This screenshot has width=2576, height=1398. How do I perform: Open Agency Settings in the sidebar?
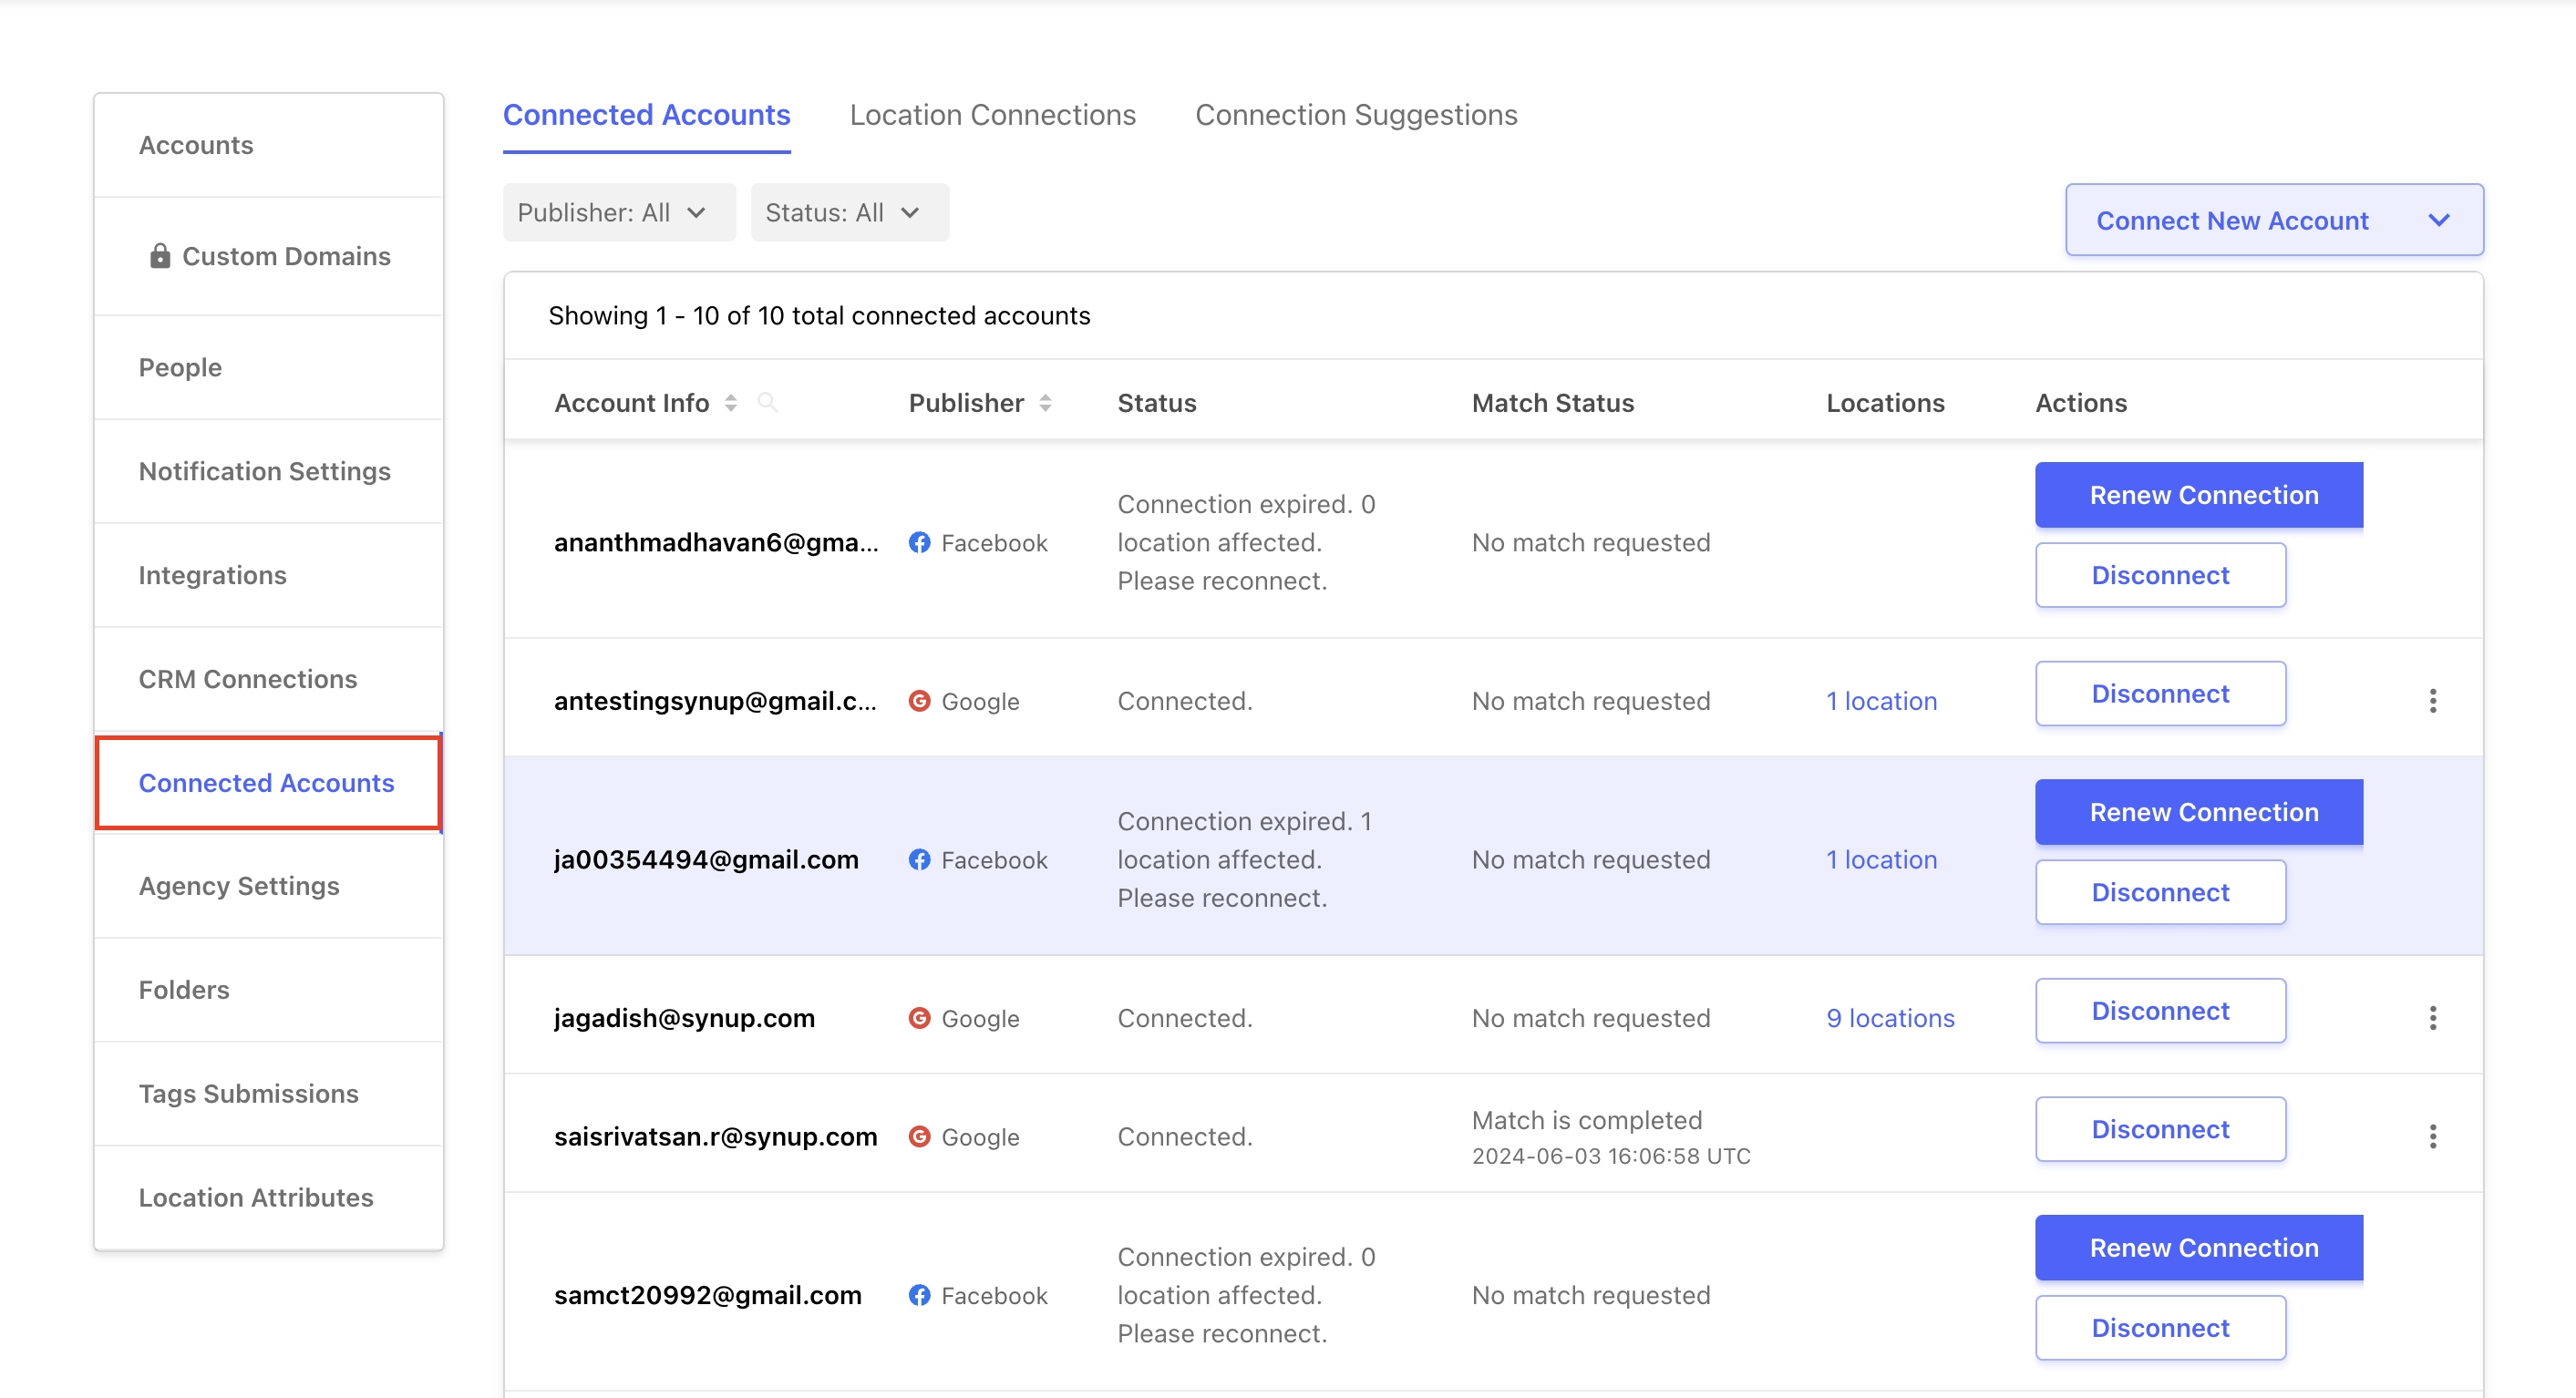coord(268,886)
